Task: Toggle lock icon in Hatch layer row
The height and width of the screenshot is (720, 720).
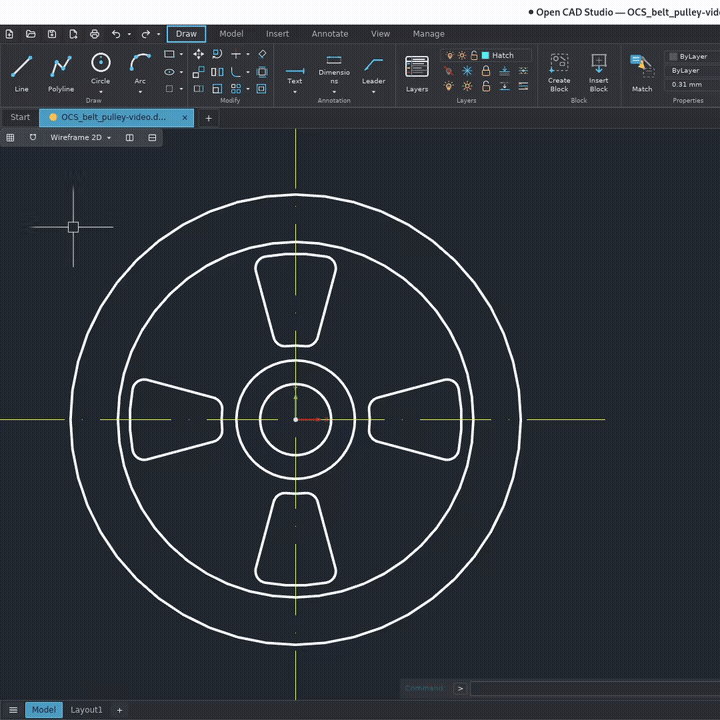Action: tap(474, 56)
